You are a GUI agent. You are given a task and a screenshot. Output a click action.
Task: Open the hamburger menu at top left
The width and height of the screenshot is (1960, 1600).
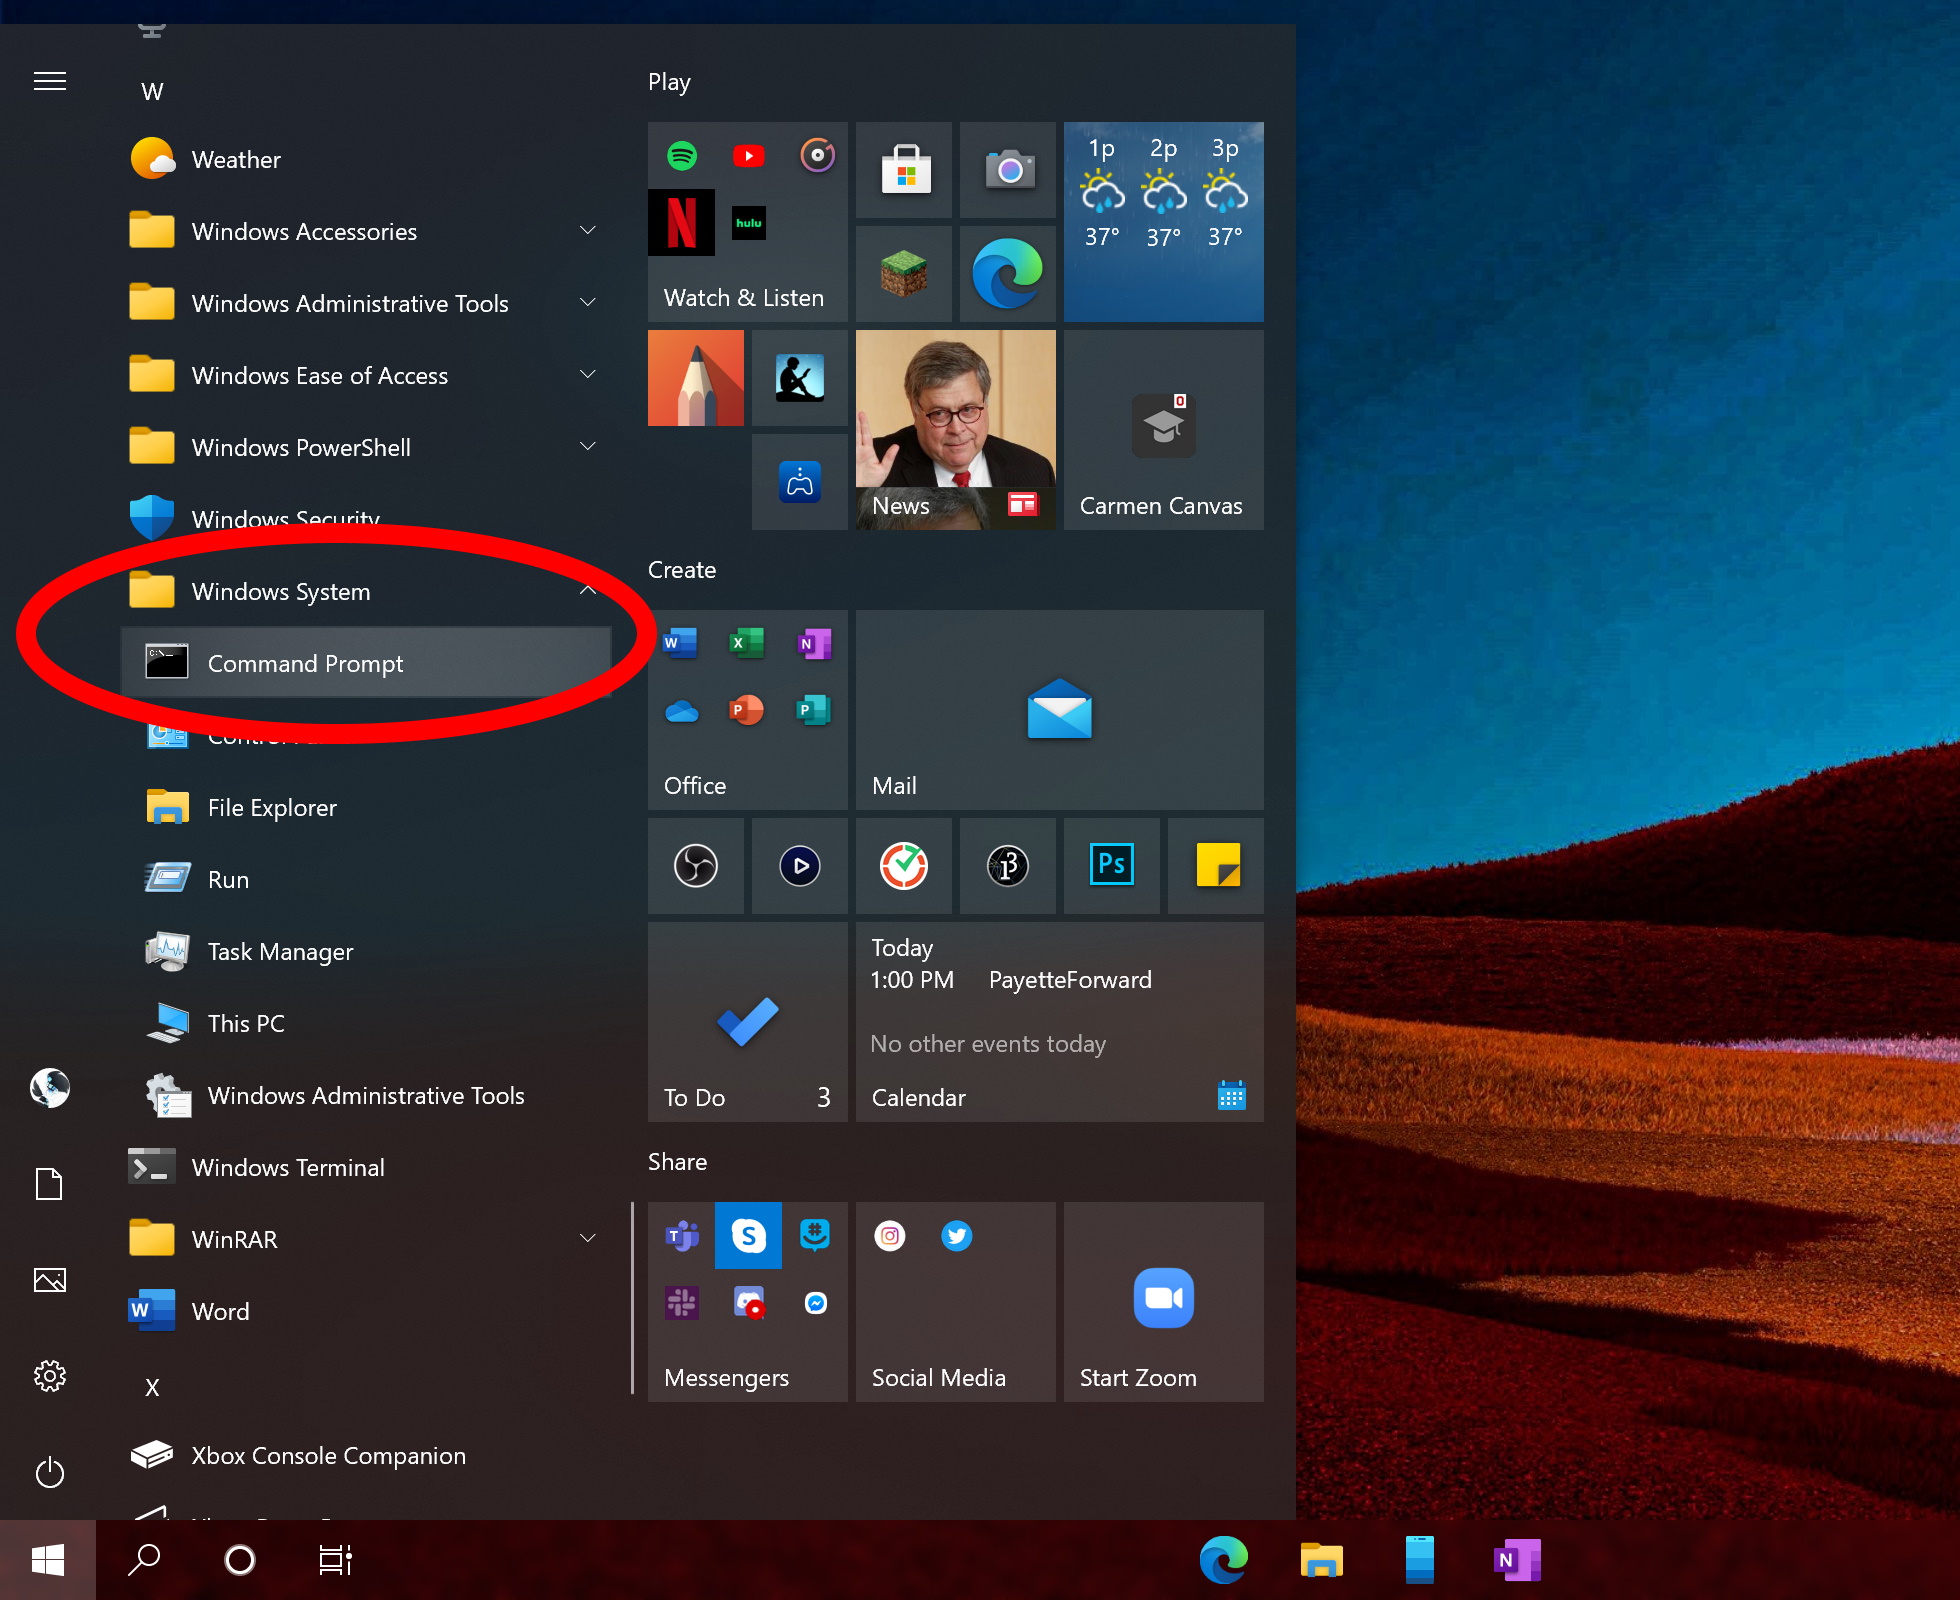[49, 81]
